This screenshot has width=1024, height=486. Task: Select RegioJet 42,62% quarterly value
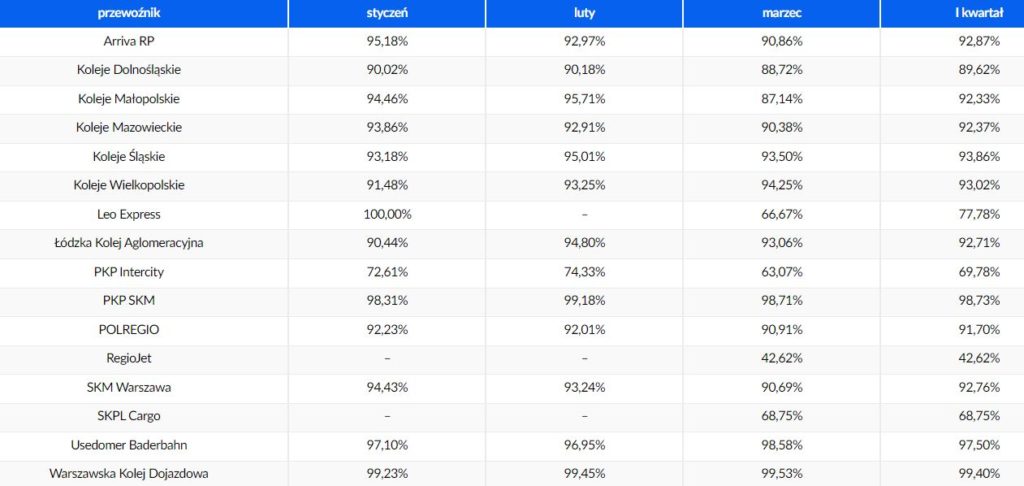click(x=980, y=359)
